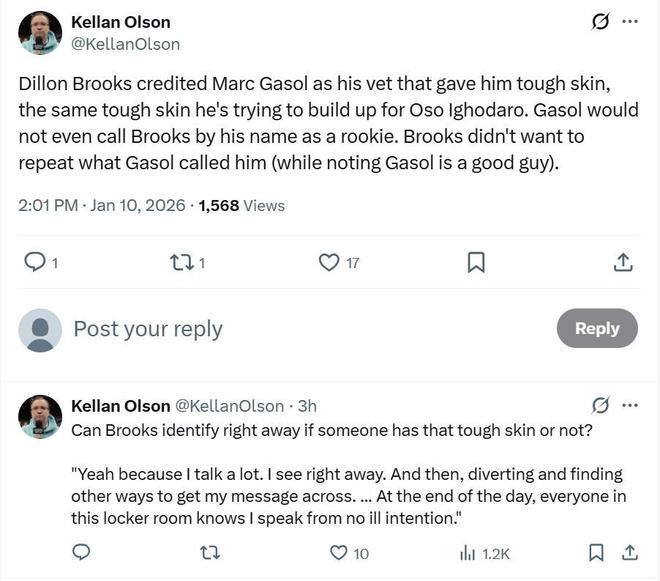This screenshot has height=581, width=660.
Task: Click the 3h timestamp on reply post
Action: tap(308, 406)
